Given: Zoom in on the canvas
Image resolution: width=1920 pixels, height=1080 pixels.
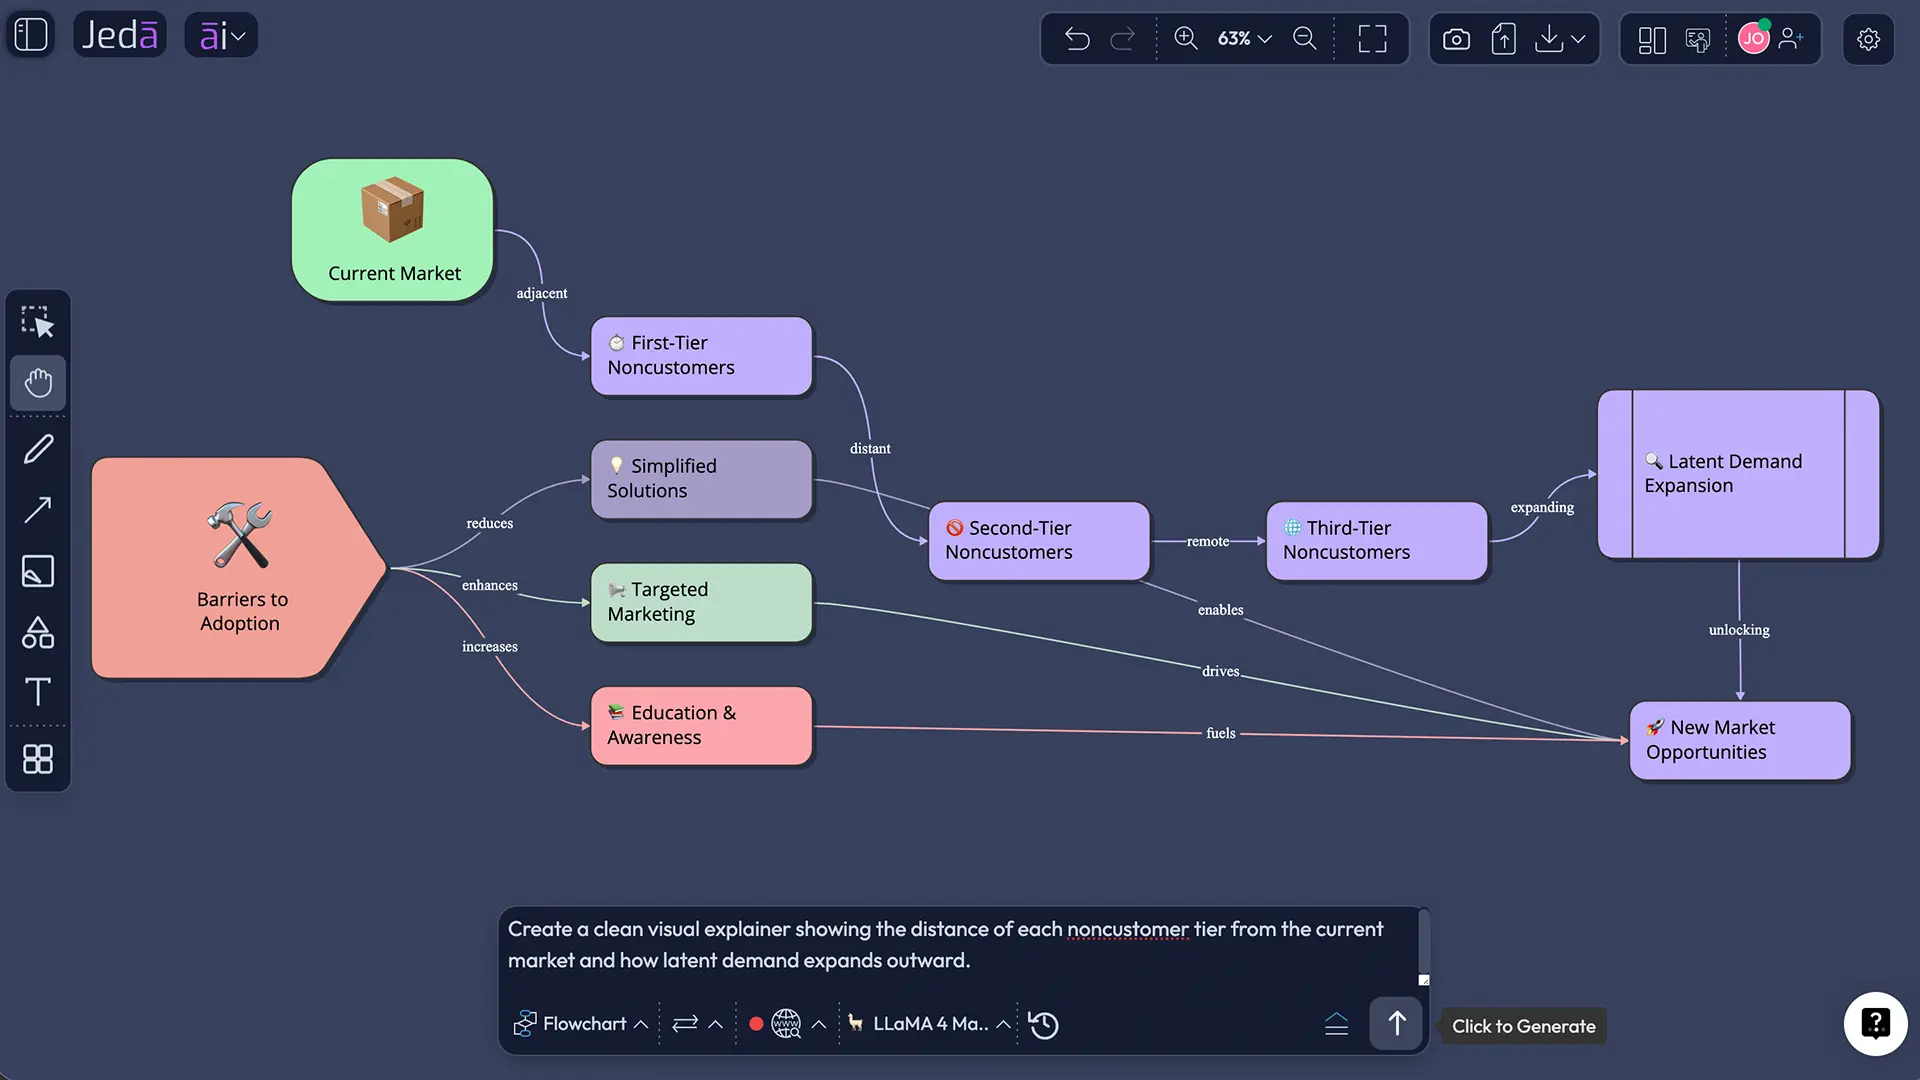Looking at the screenshot, I should (x=1186, y=39).
